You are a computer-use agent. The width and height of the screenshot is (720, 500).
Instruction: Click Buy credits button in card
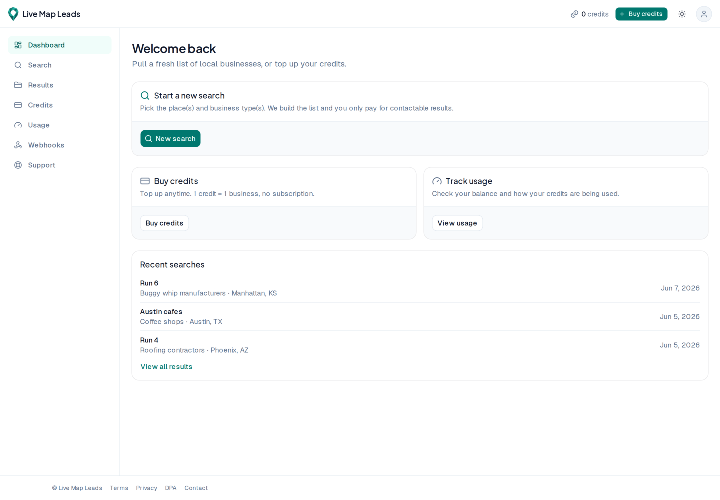pos(164,223)
